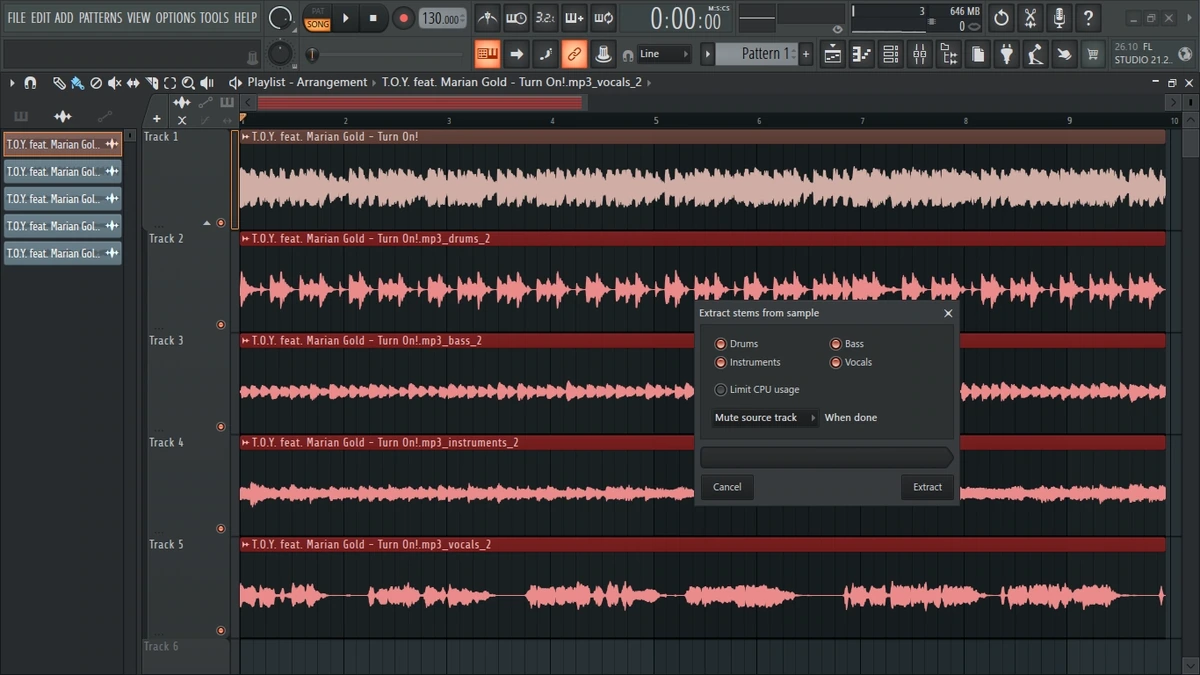Open the Line snap dropdown
The width and height of the screenshot is (1200, 675).
[x=664, y=54]
